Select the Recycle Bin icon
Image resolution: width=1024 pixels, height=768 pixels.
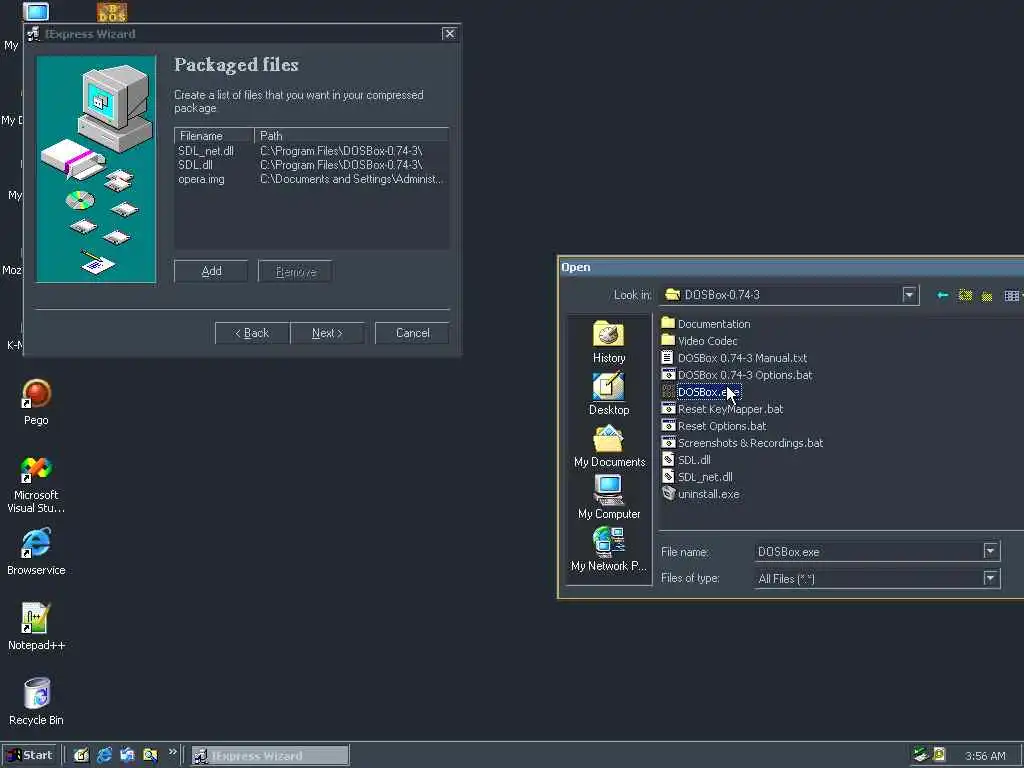(36, 702)
